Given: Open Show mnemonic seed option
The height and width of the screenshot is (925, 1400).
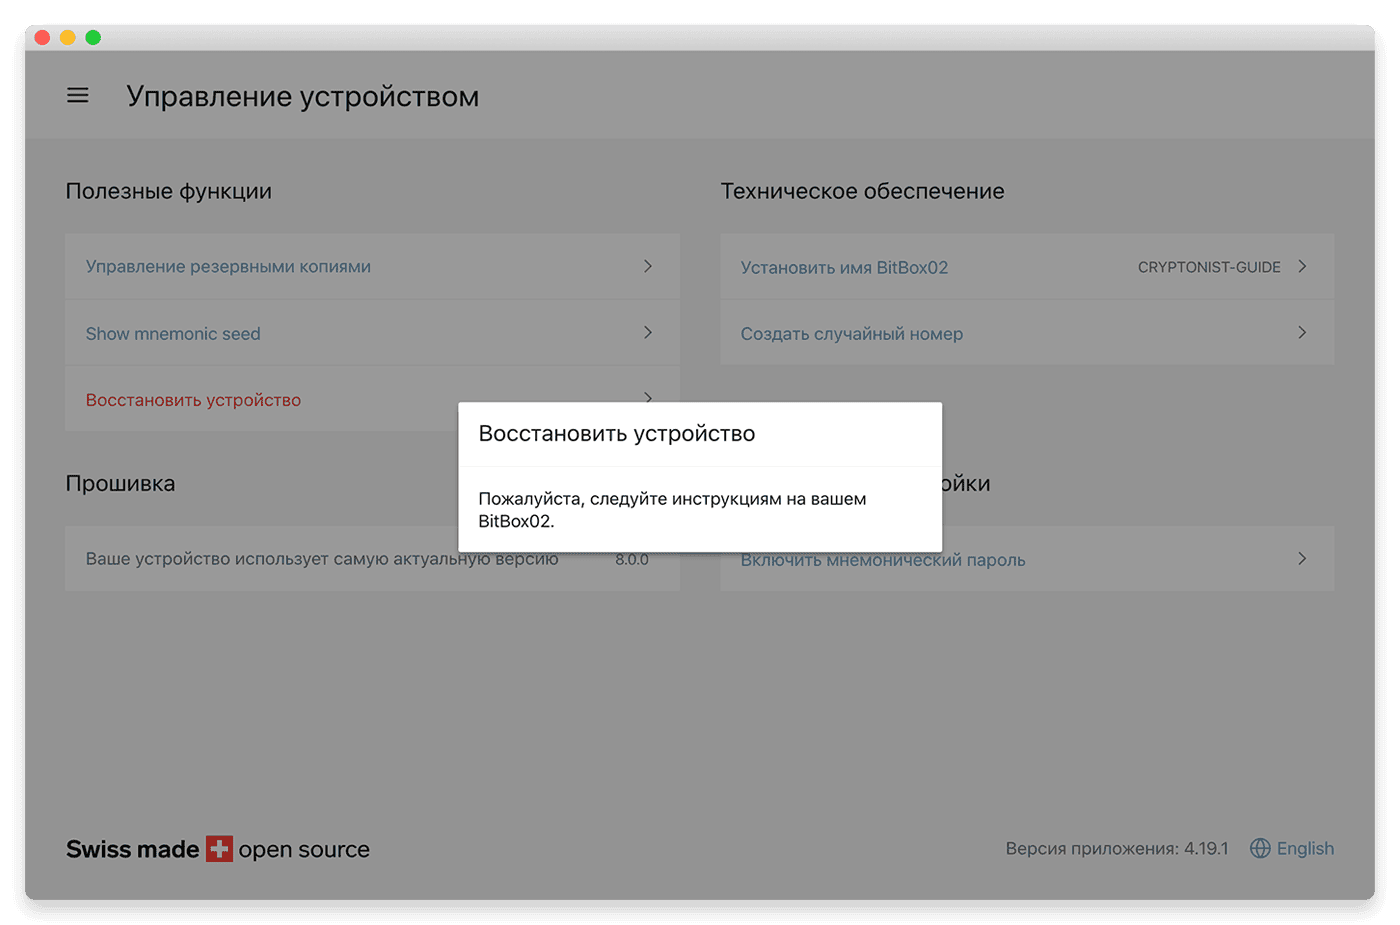Looking at the screenshot, I should pos(372,333).
